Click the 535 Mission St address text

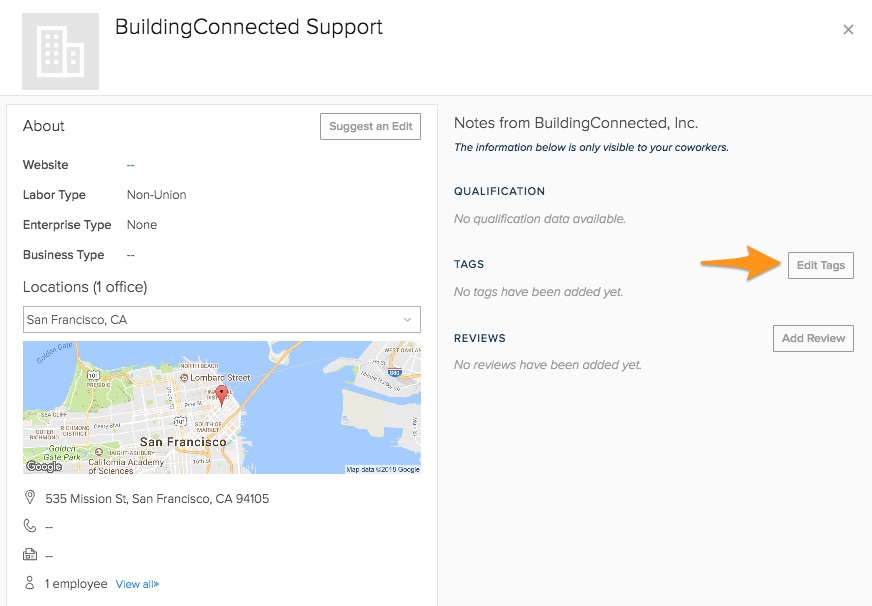(157, 498)
